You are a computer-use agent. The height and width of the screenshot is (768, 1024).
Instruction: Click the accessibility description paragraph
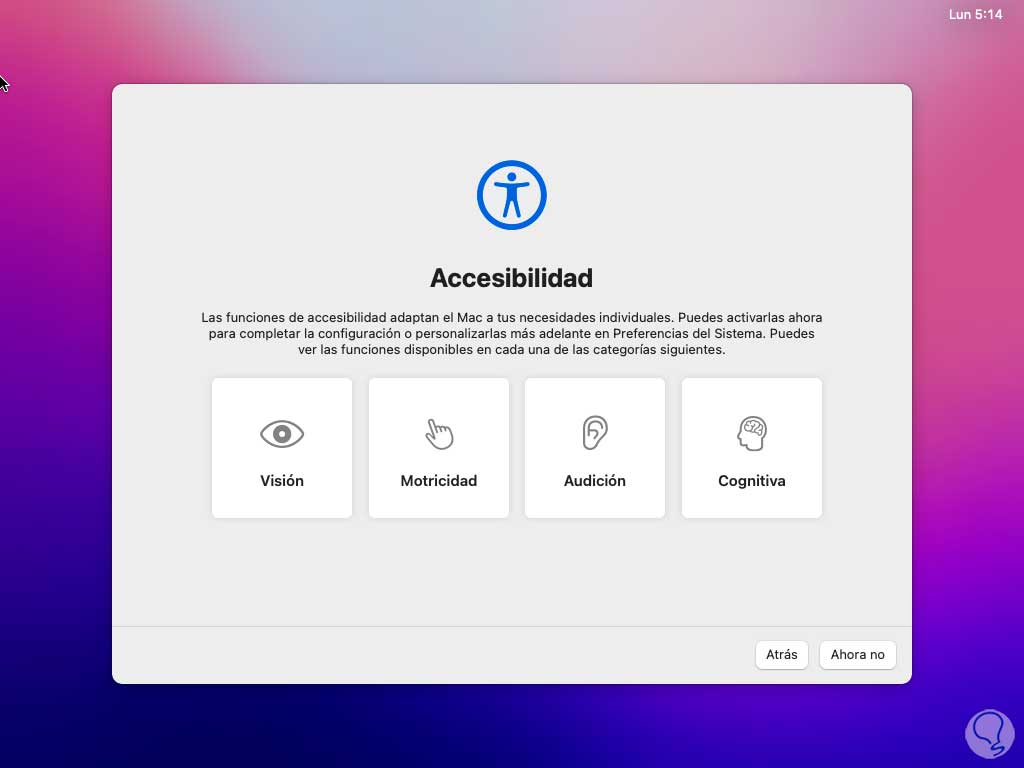pyautogui.click(x=511, y=334)
